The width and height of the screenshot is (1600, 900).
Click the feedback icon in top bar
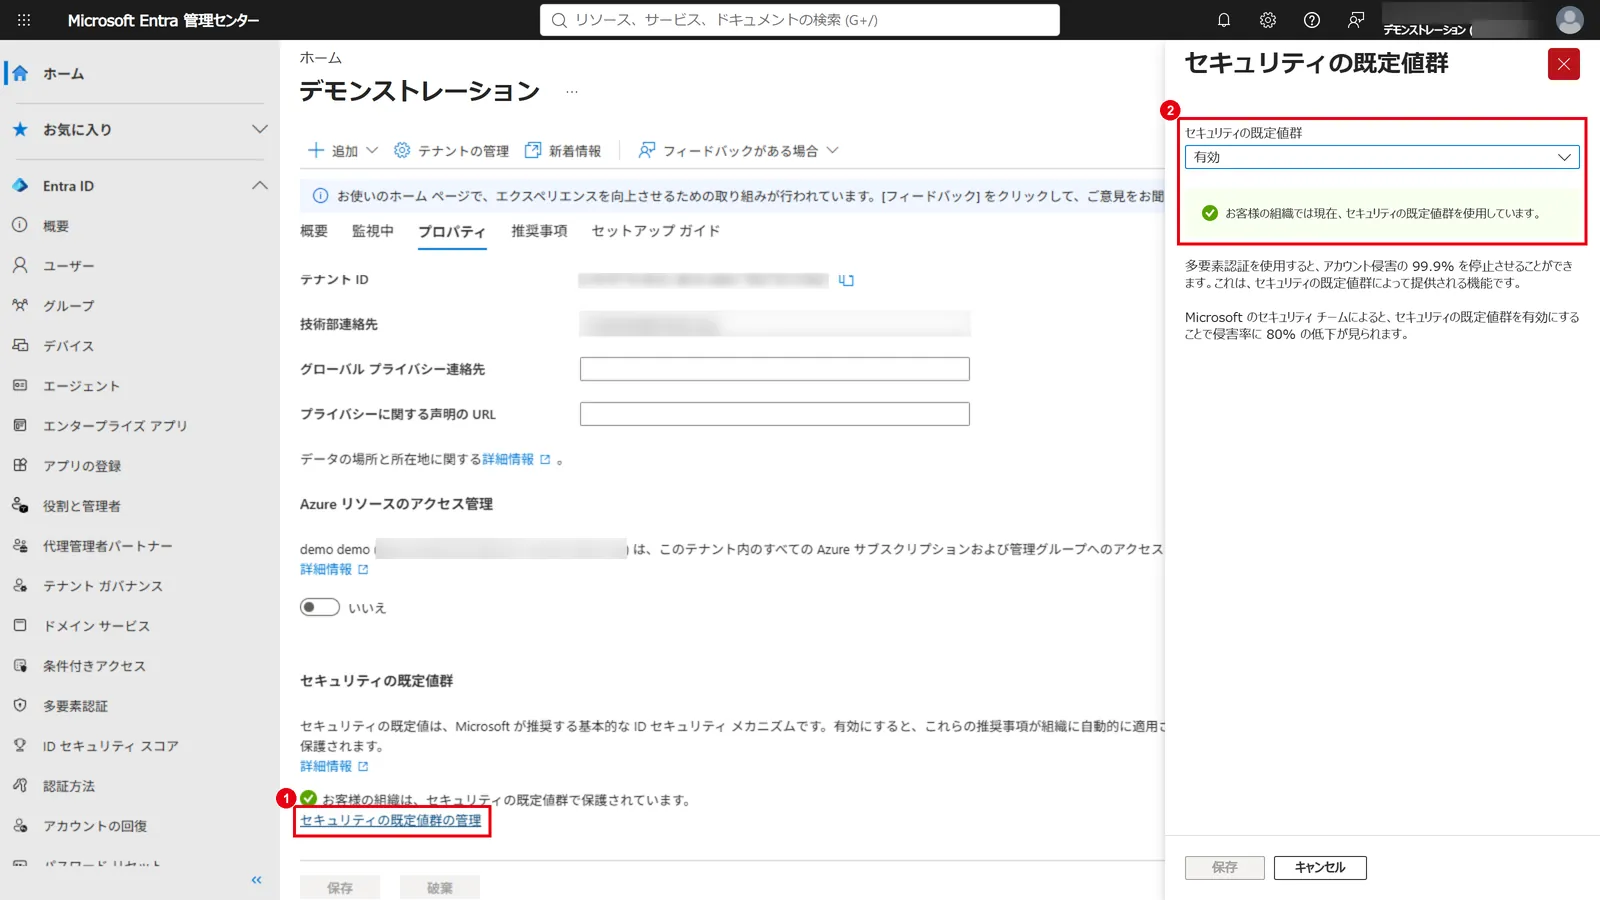[x=1356, y=20]
